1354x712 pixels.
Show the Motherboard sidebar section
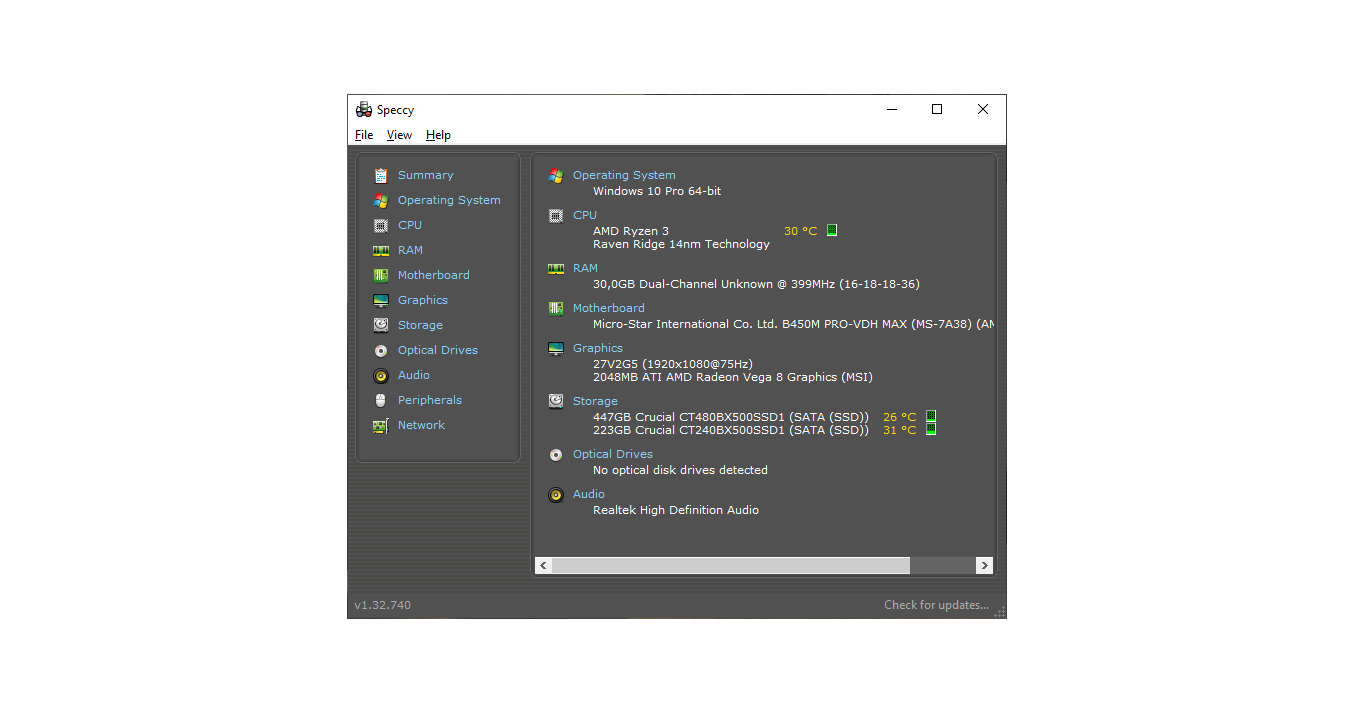click(x=433, y=275)
